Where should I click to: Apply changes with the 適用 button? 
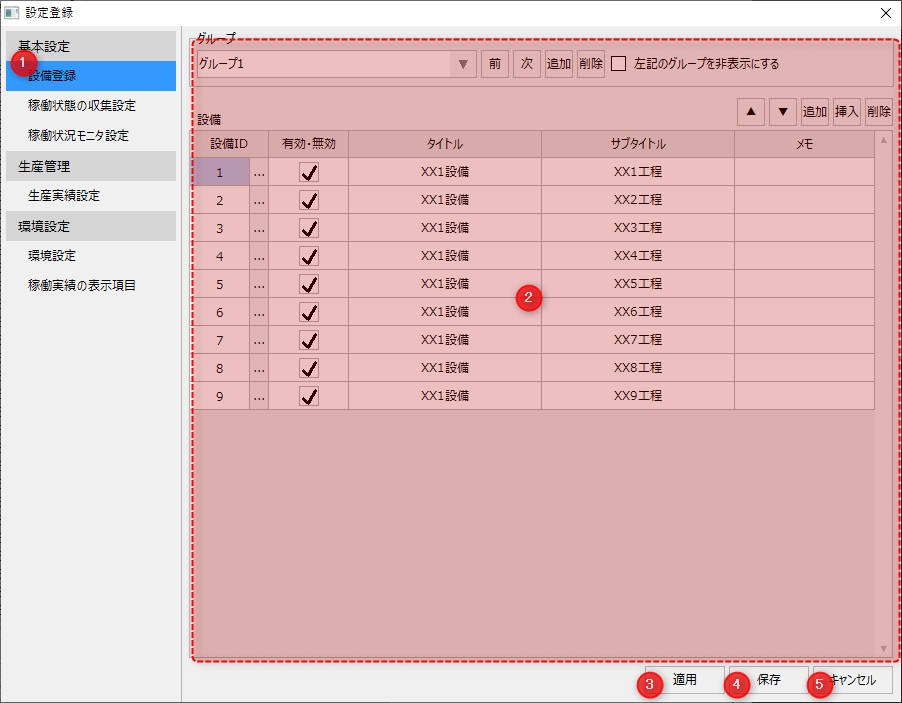[x=684, y=681]
